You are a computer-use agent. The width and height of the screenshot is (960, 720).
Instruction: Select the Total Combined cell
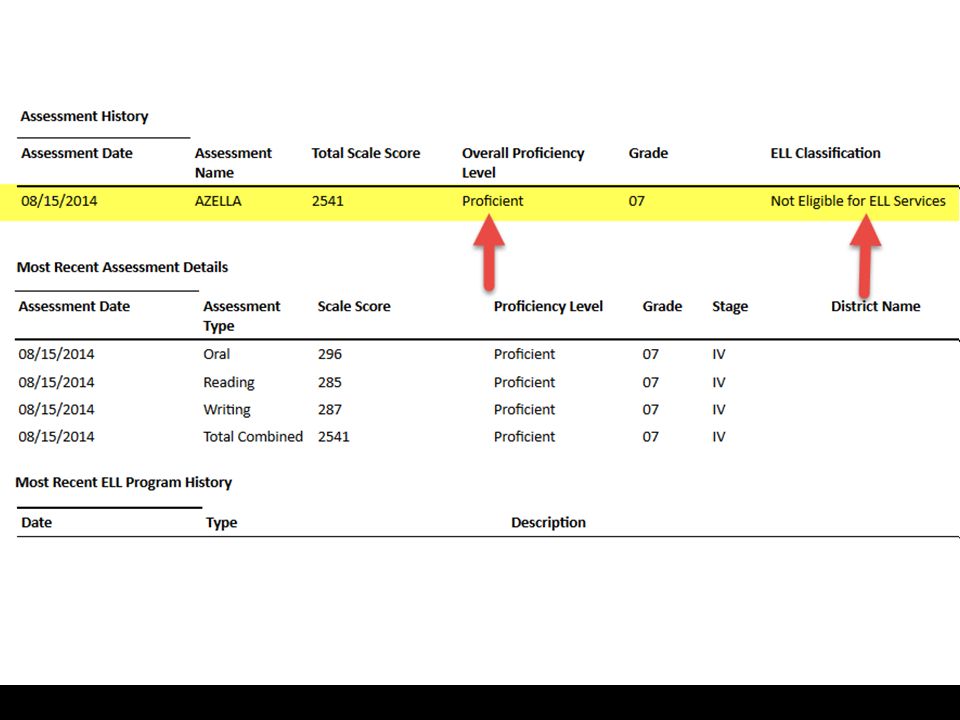(x=253, y=437)
